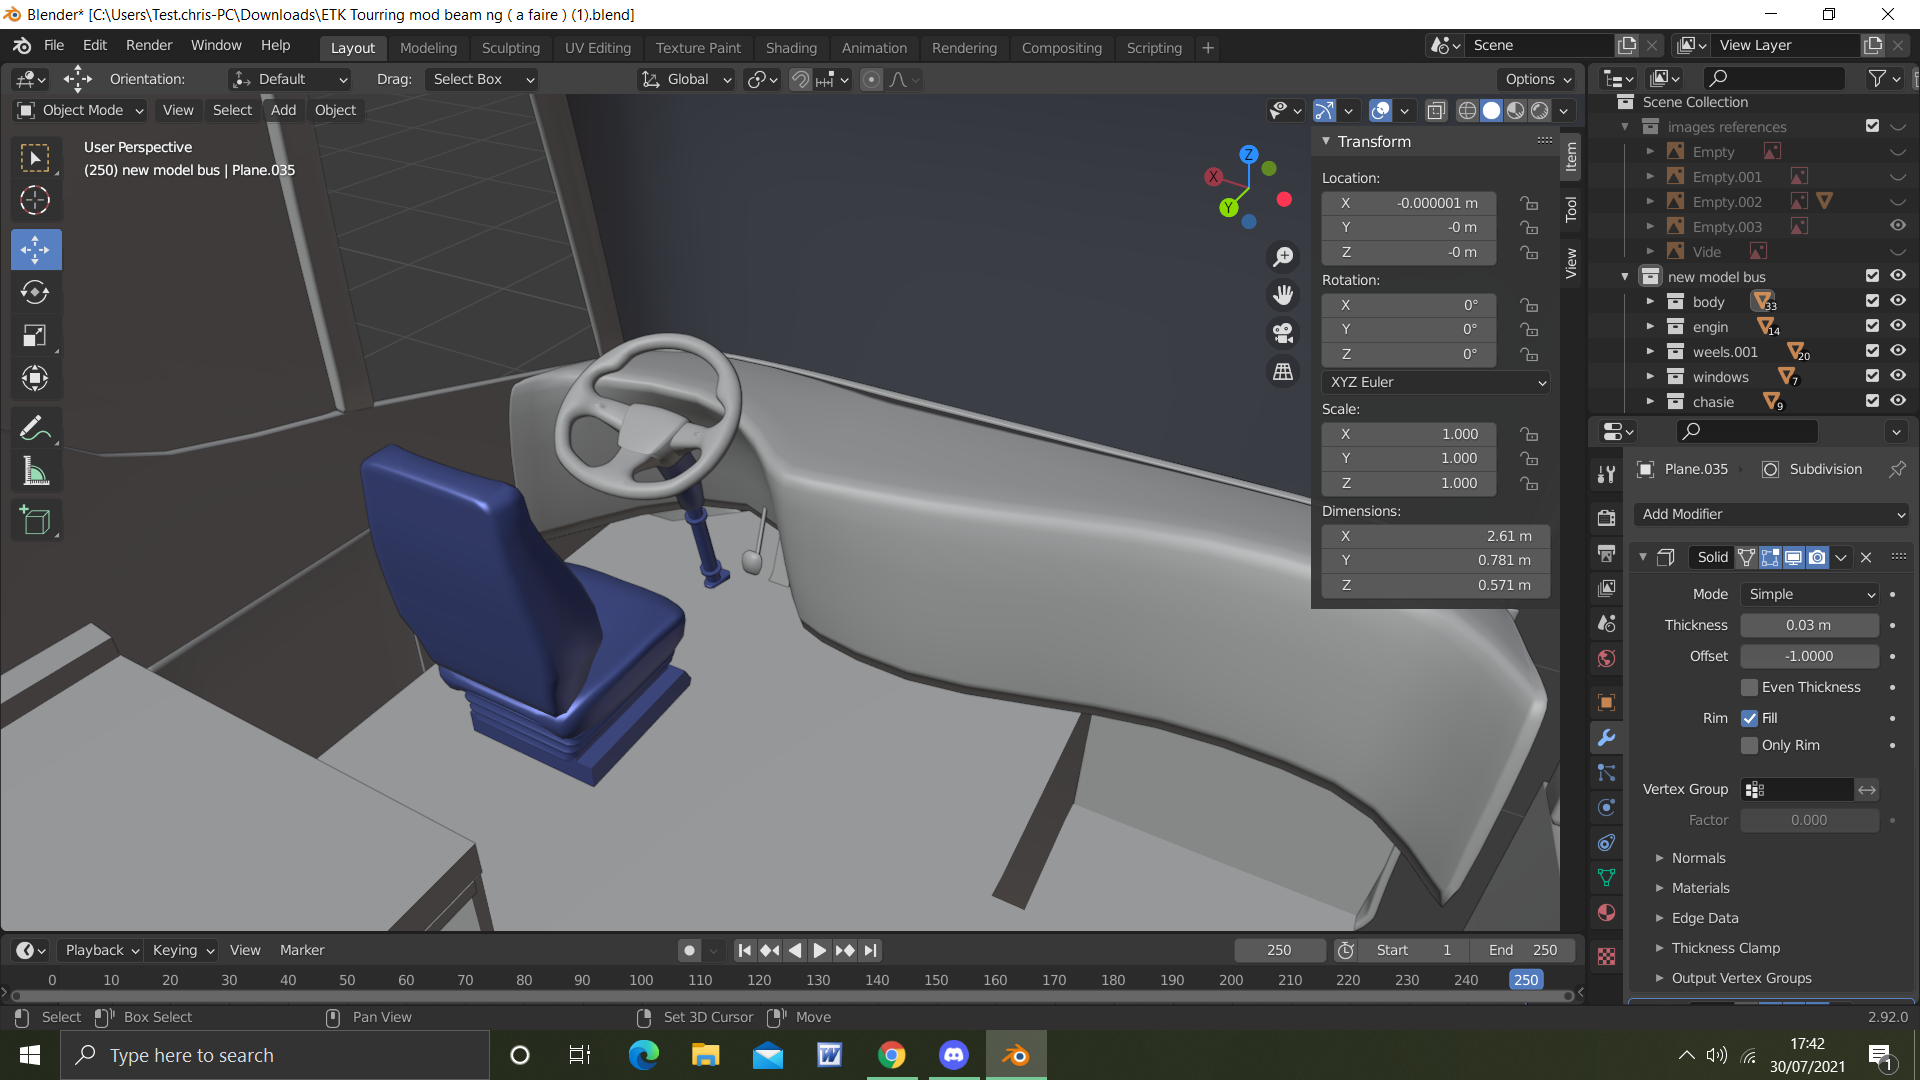The height and width of the screenshot is (1080, 1920).
Task: Select the Scale tool
Action: point(35,335)
